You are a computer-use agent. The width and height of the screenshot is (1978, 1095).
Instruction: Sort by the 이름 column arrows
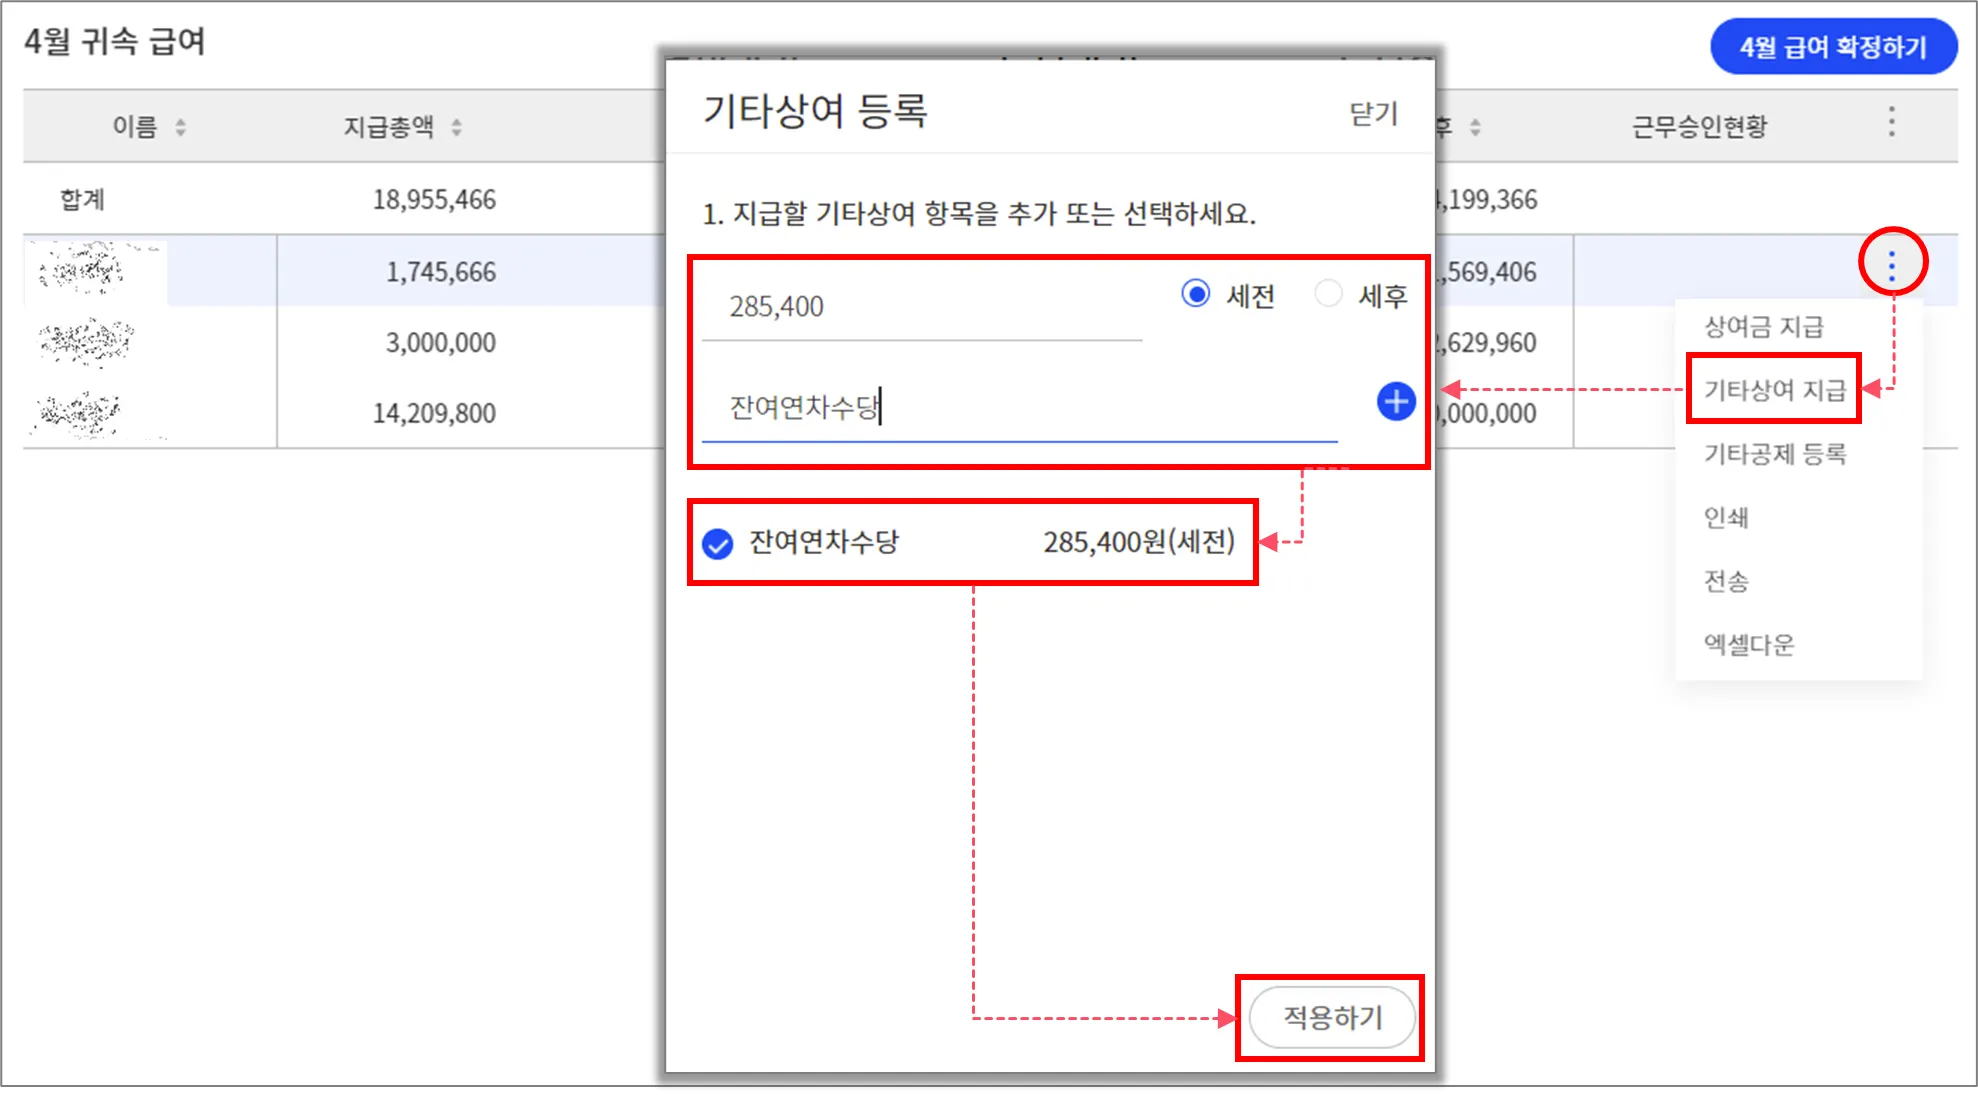click(180, 127)
